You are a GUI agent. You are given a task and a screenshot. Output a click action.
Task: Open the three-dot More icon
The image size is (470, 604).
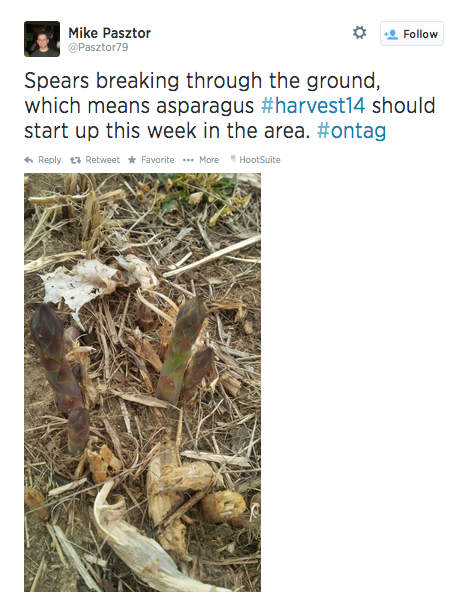click(x=188, y=160)
